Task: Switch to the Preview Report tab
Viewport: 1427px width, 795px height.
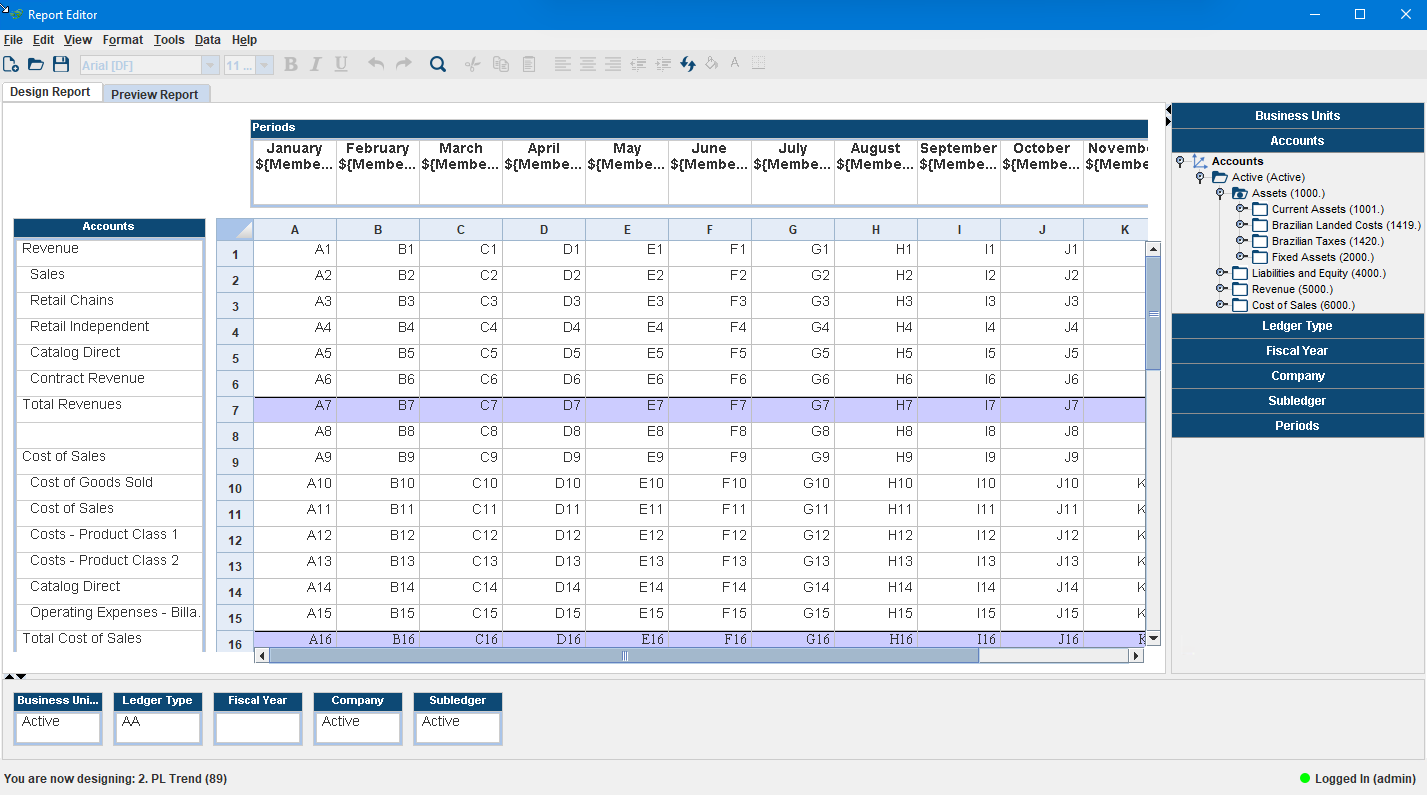Action: pos(156,93)
